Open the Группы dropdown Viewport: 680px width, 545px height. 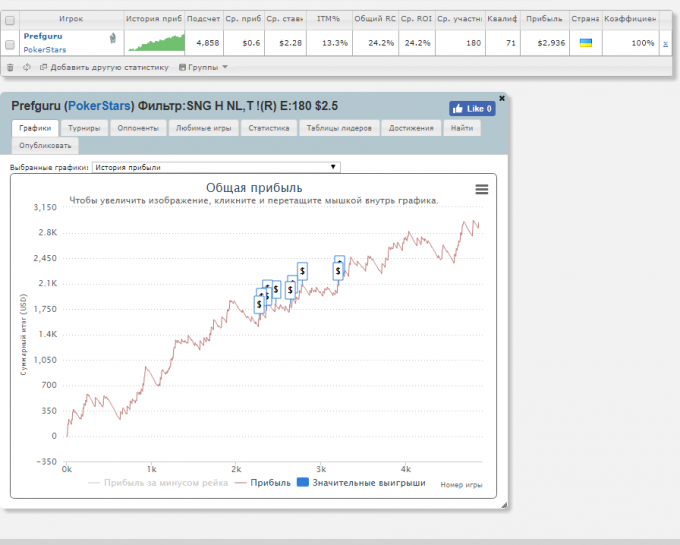coord(203,67)
